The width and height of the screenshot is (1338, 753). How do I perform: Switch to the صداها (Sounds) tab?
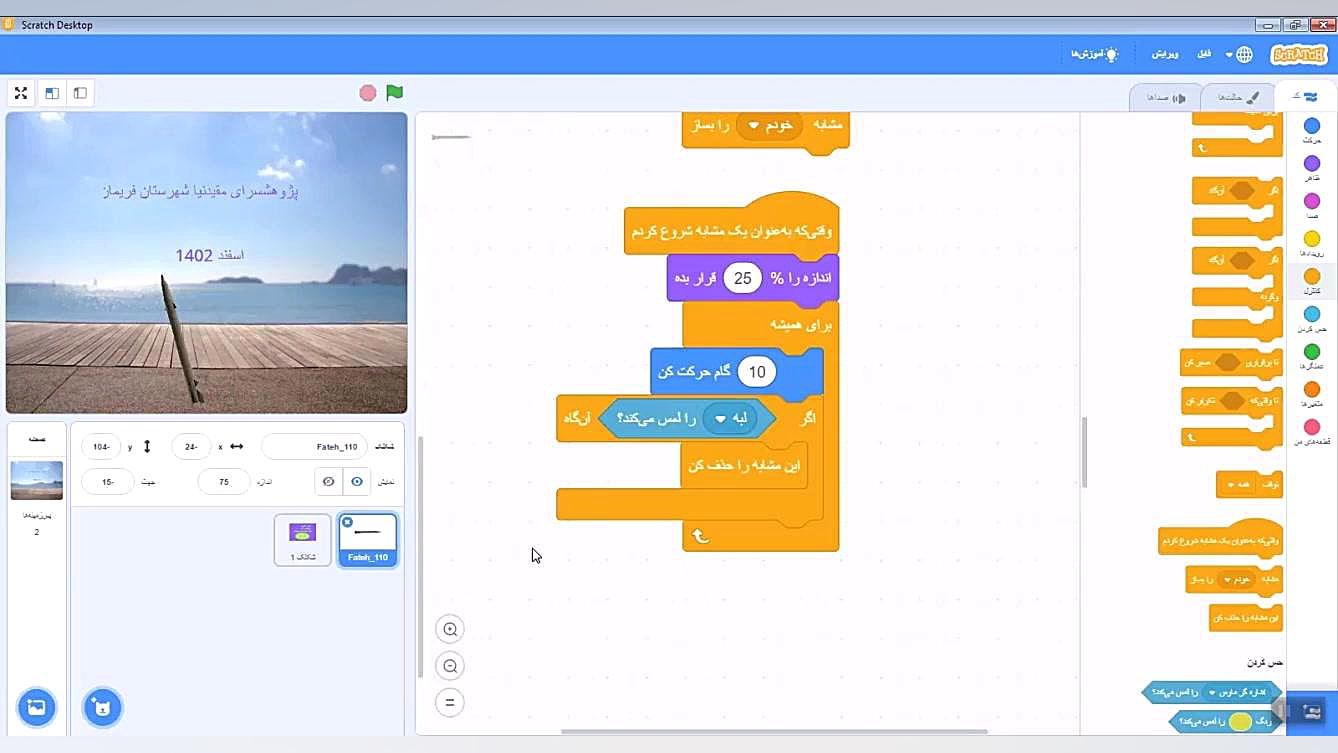(1165, 97)
